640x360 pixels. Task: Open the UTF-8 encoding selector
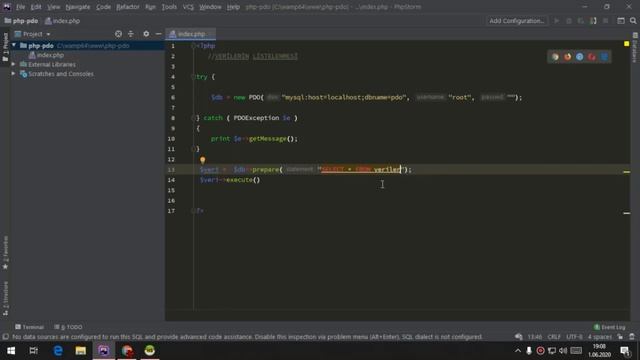(574, 337)
